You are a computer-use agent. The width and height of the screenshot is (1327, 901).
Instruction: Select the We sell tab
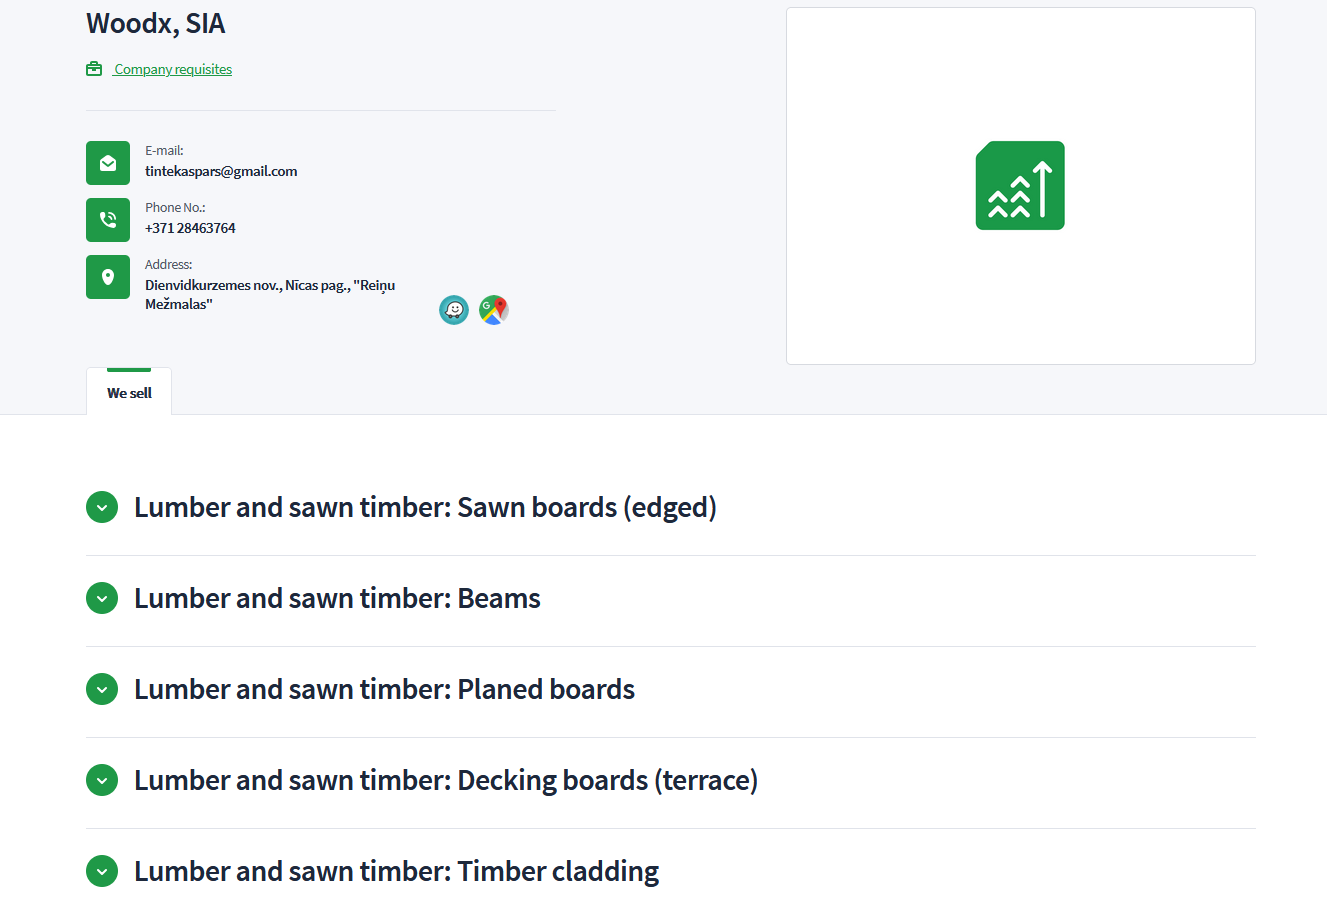click(x=129, y=393)
